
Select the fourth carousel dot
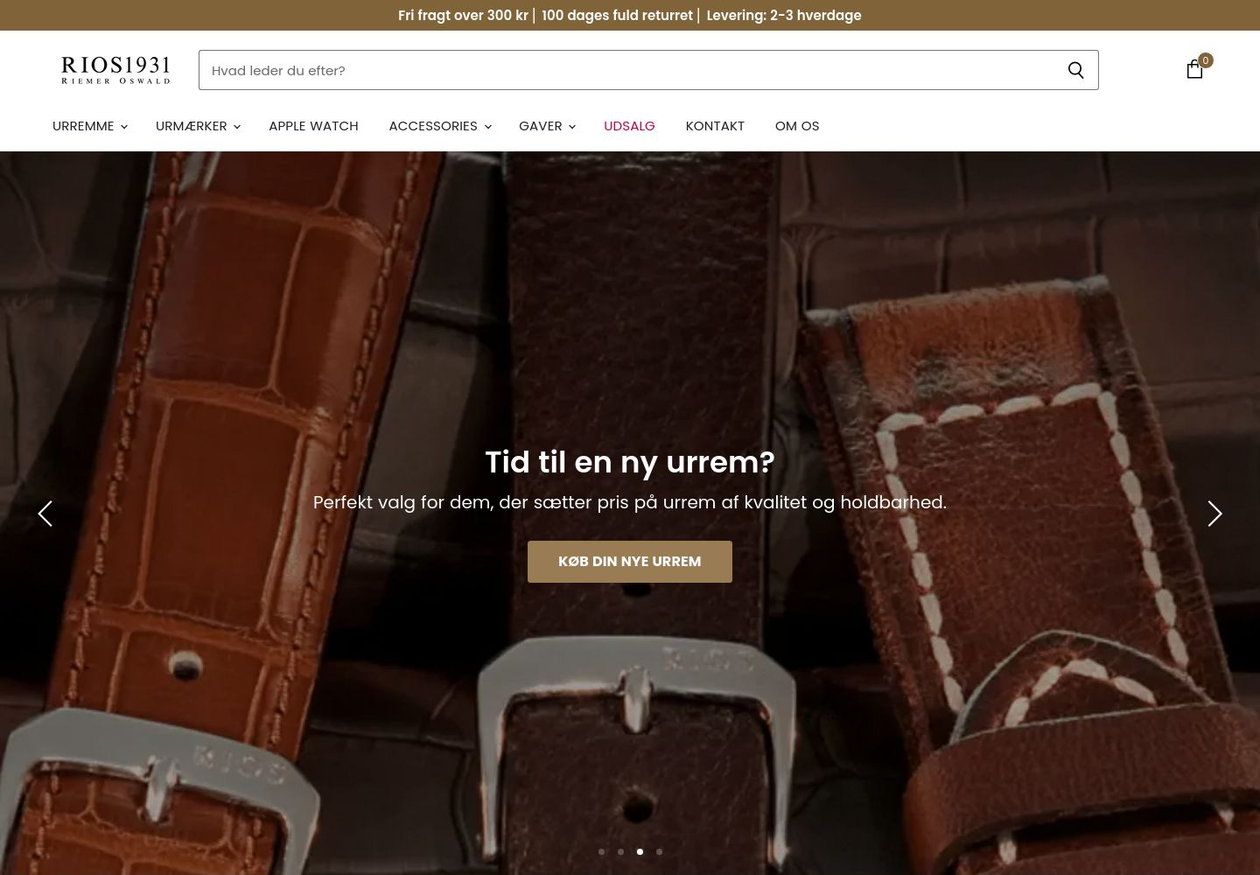pos(659,852)
